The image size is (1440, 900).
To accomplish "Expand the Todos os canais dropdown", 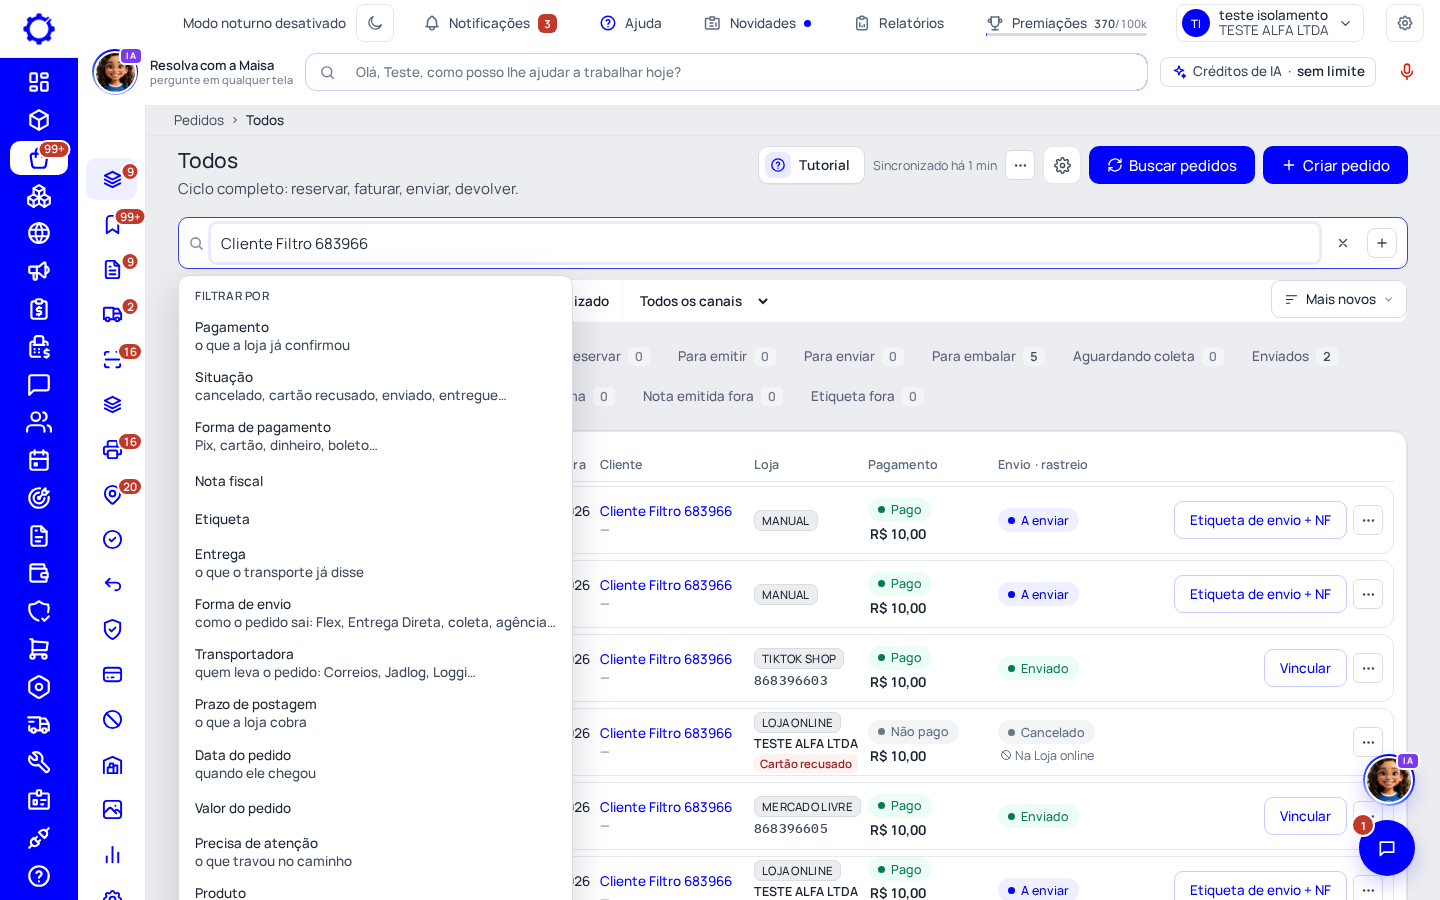I will coord(704,301).
